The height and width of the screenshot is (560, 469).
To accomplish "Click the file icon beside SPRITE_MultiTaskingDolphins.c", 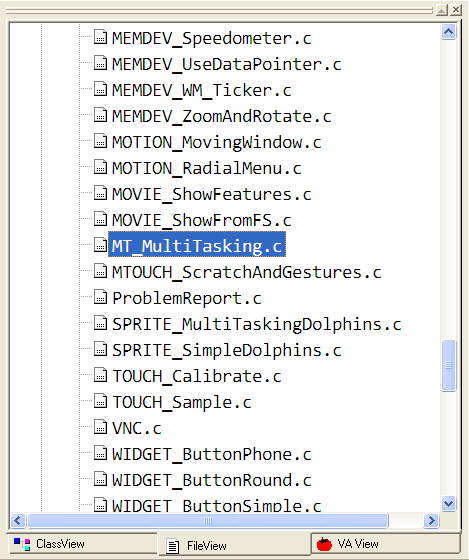I will [100, 323].
